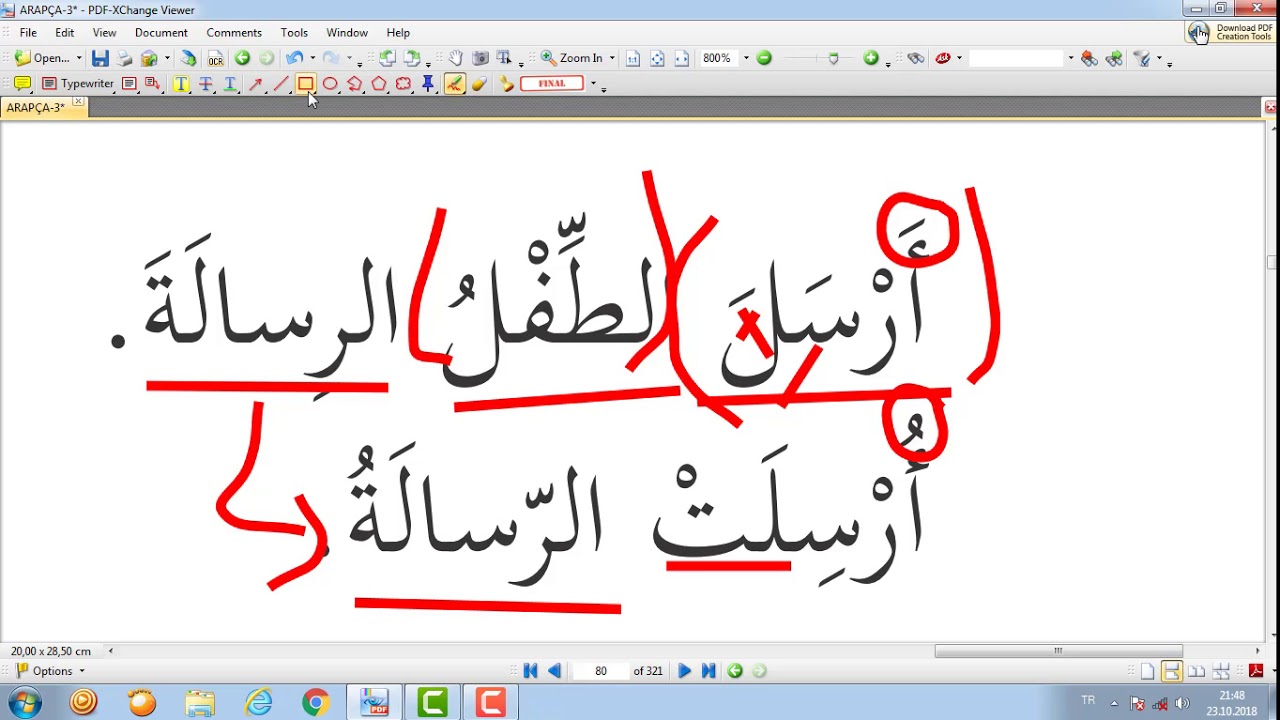This screenshot has width=1280, height=720.
Task: Go to the previous page
Action: (x=555, y=671)
